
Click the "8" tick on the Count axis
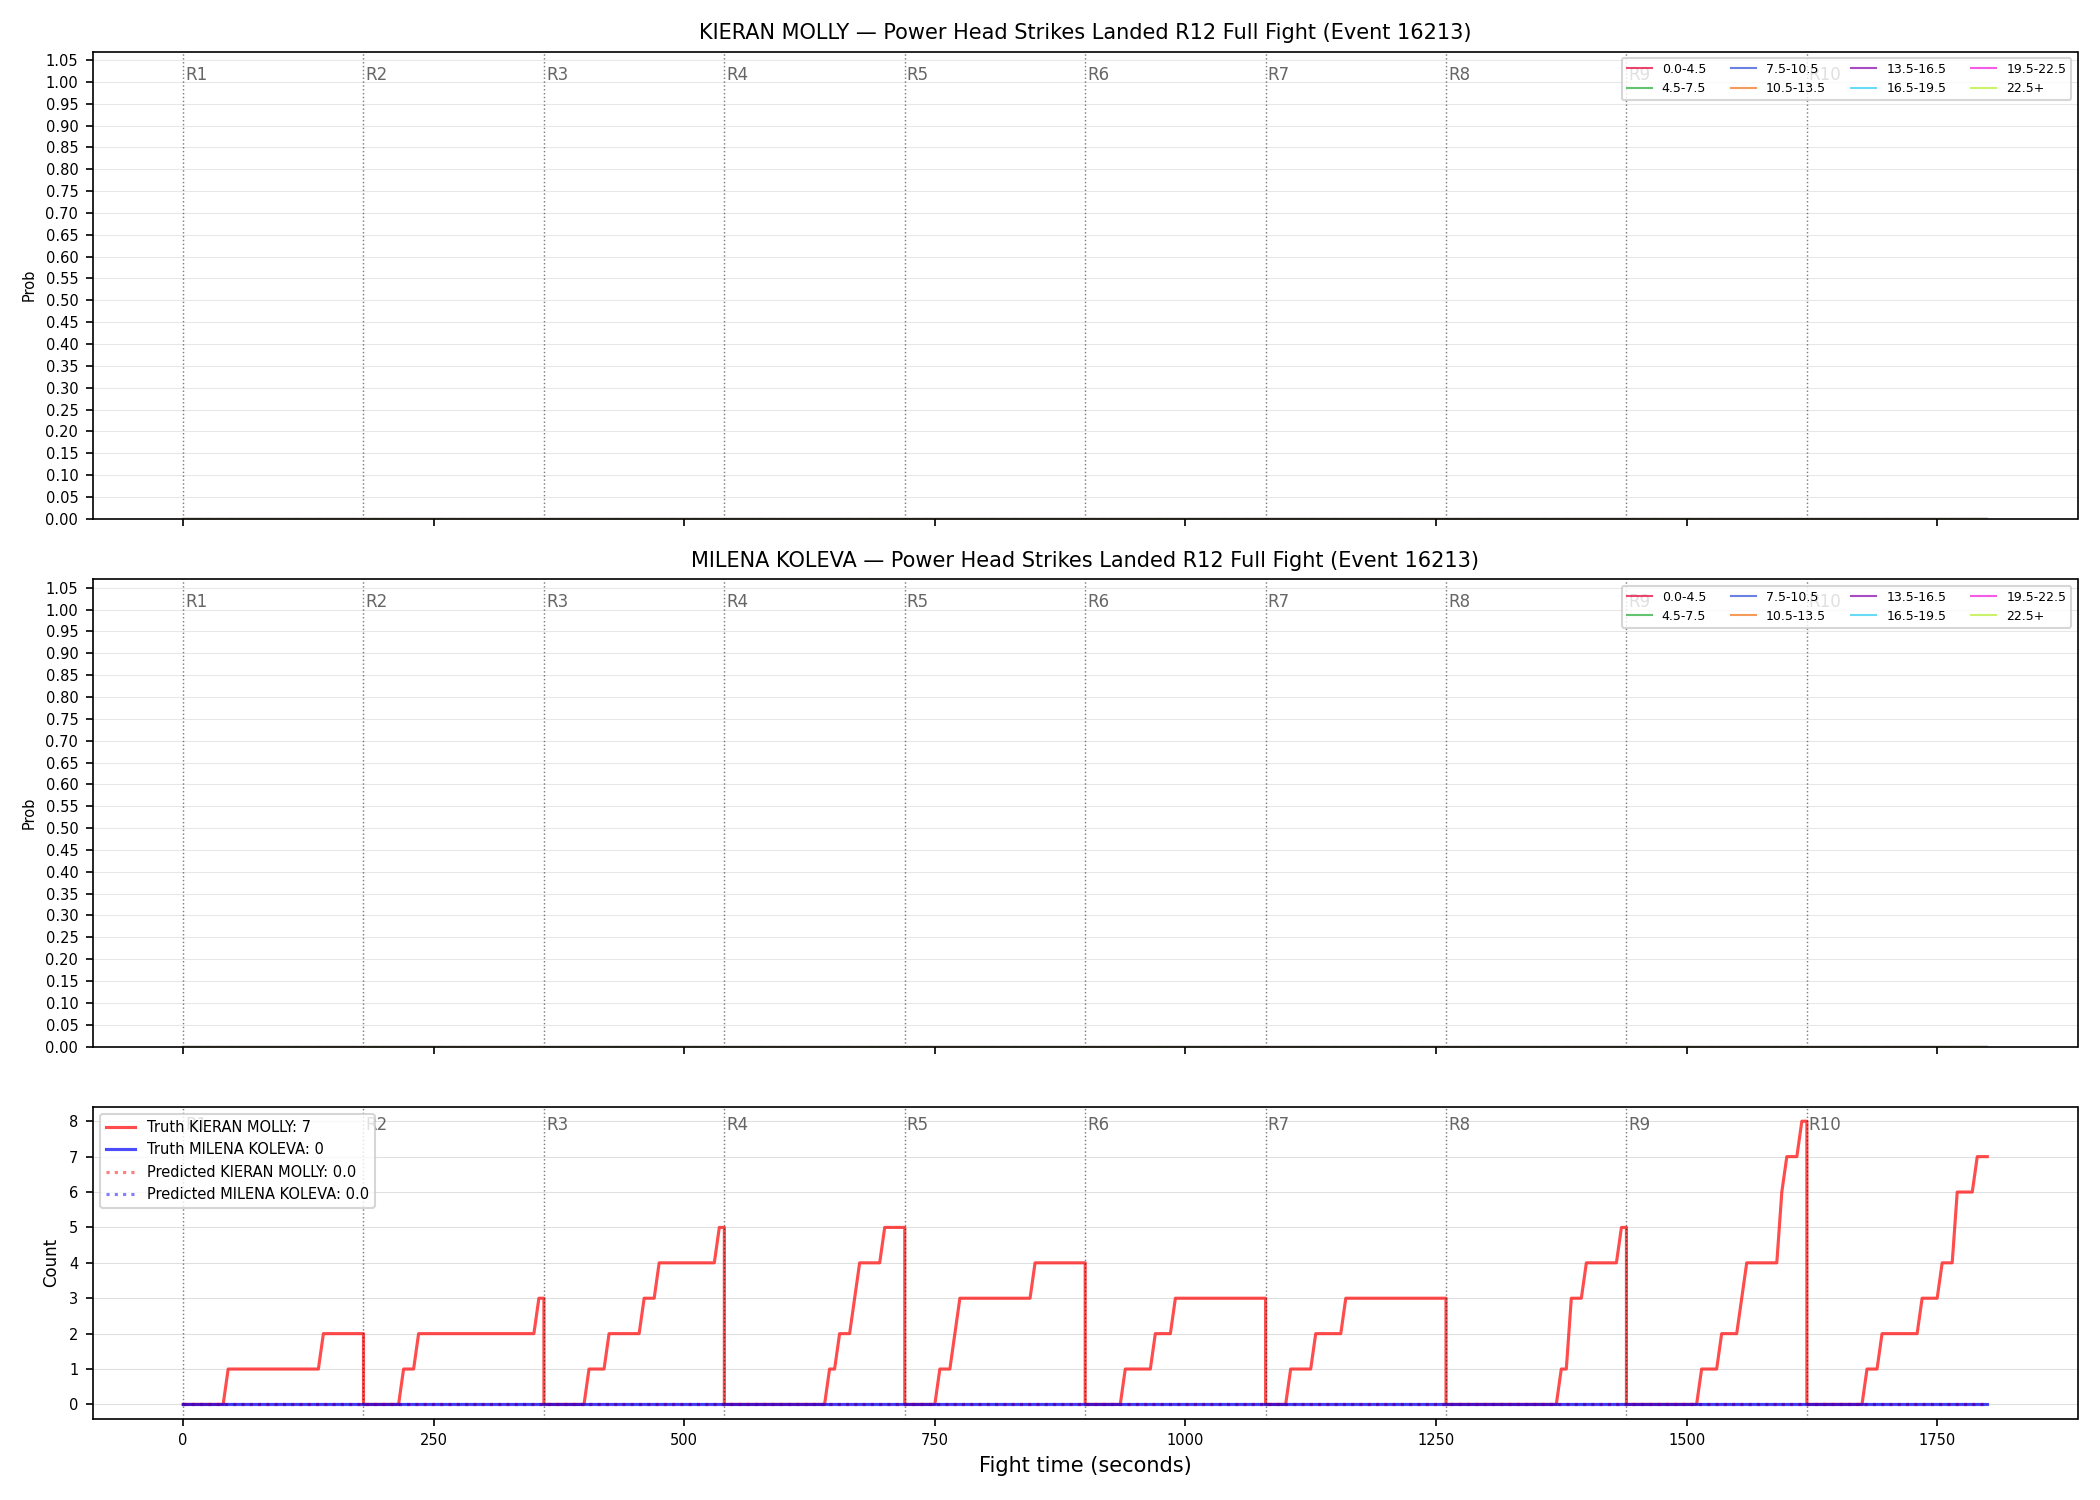[x=73, y=1122]
